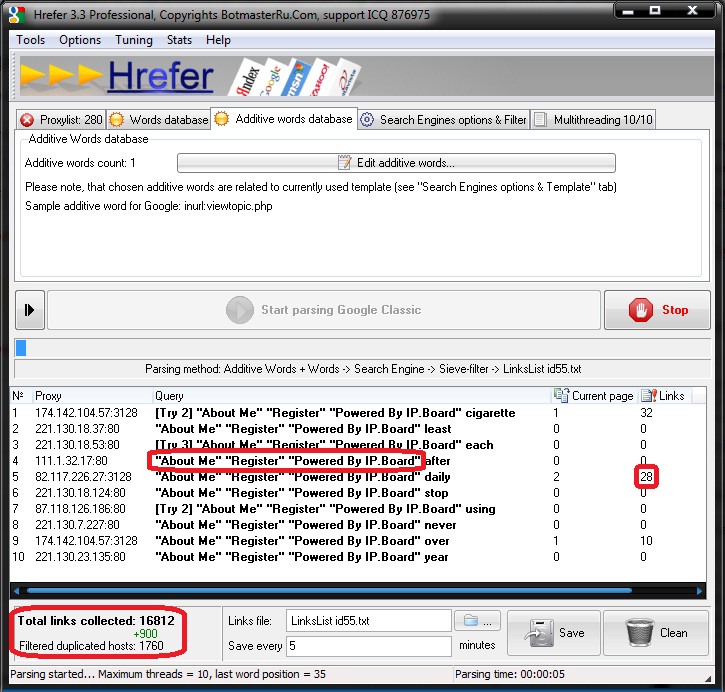The height and width of the screenshot is (692, 725).
Task: Open the Tools menu
Action: pos(31,40)
